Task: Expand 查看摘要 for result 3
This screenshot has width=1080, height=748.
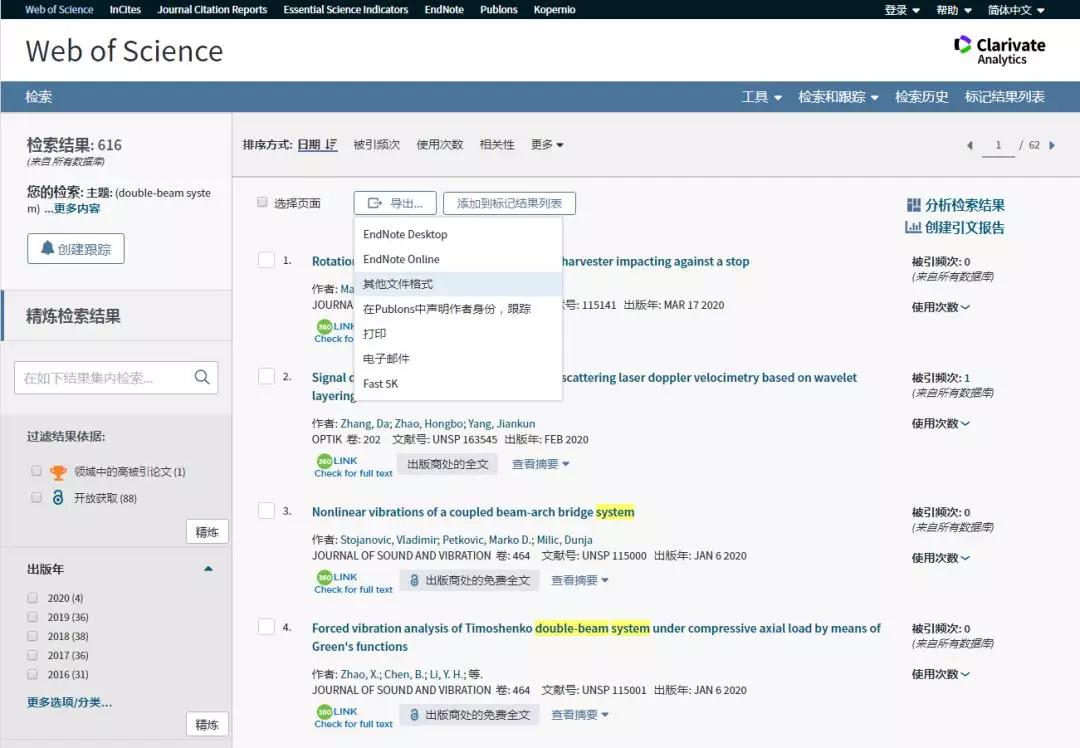Action: (x=580, y=581)
